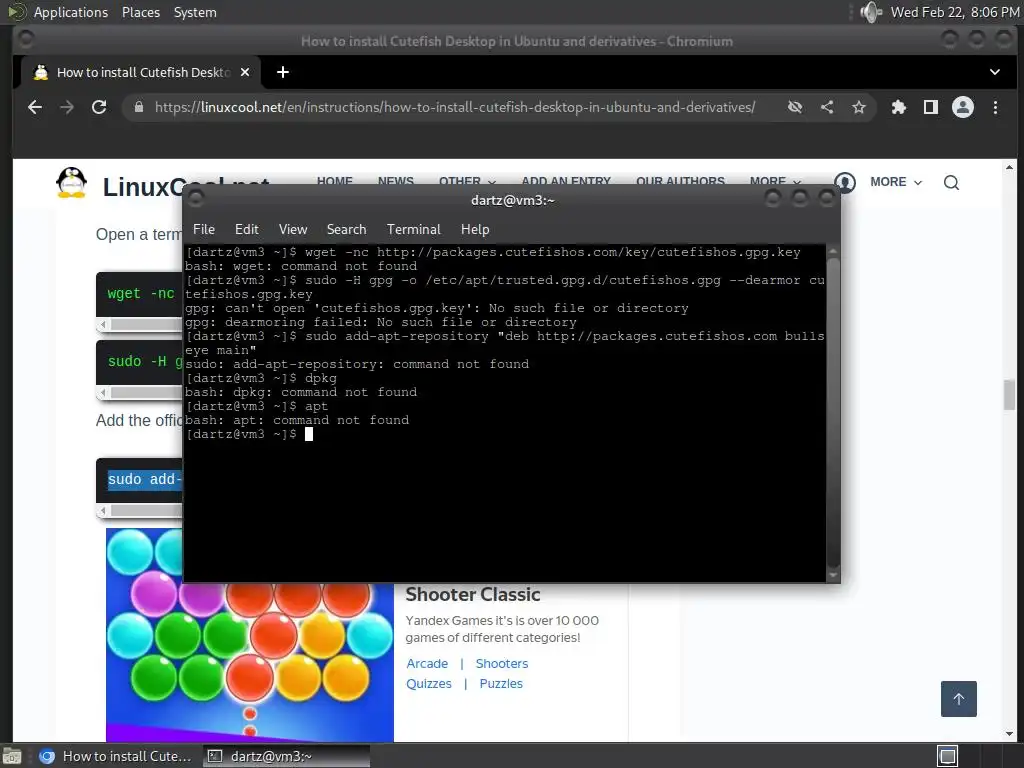Bookmark this page with the star
This screenshot has height=768, width=1024.
(x=859, y=107)
